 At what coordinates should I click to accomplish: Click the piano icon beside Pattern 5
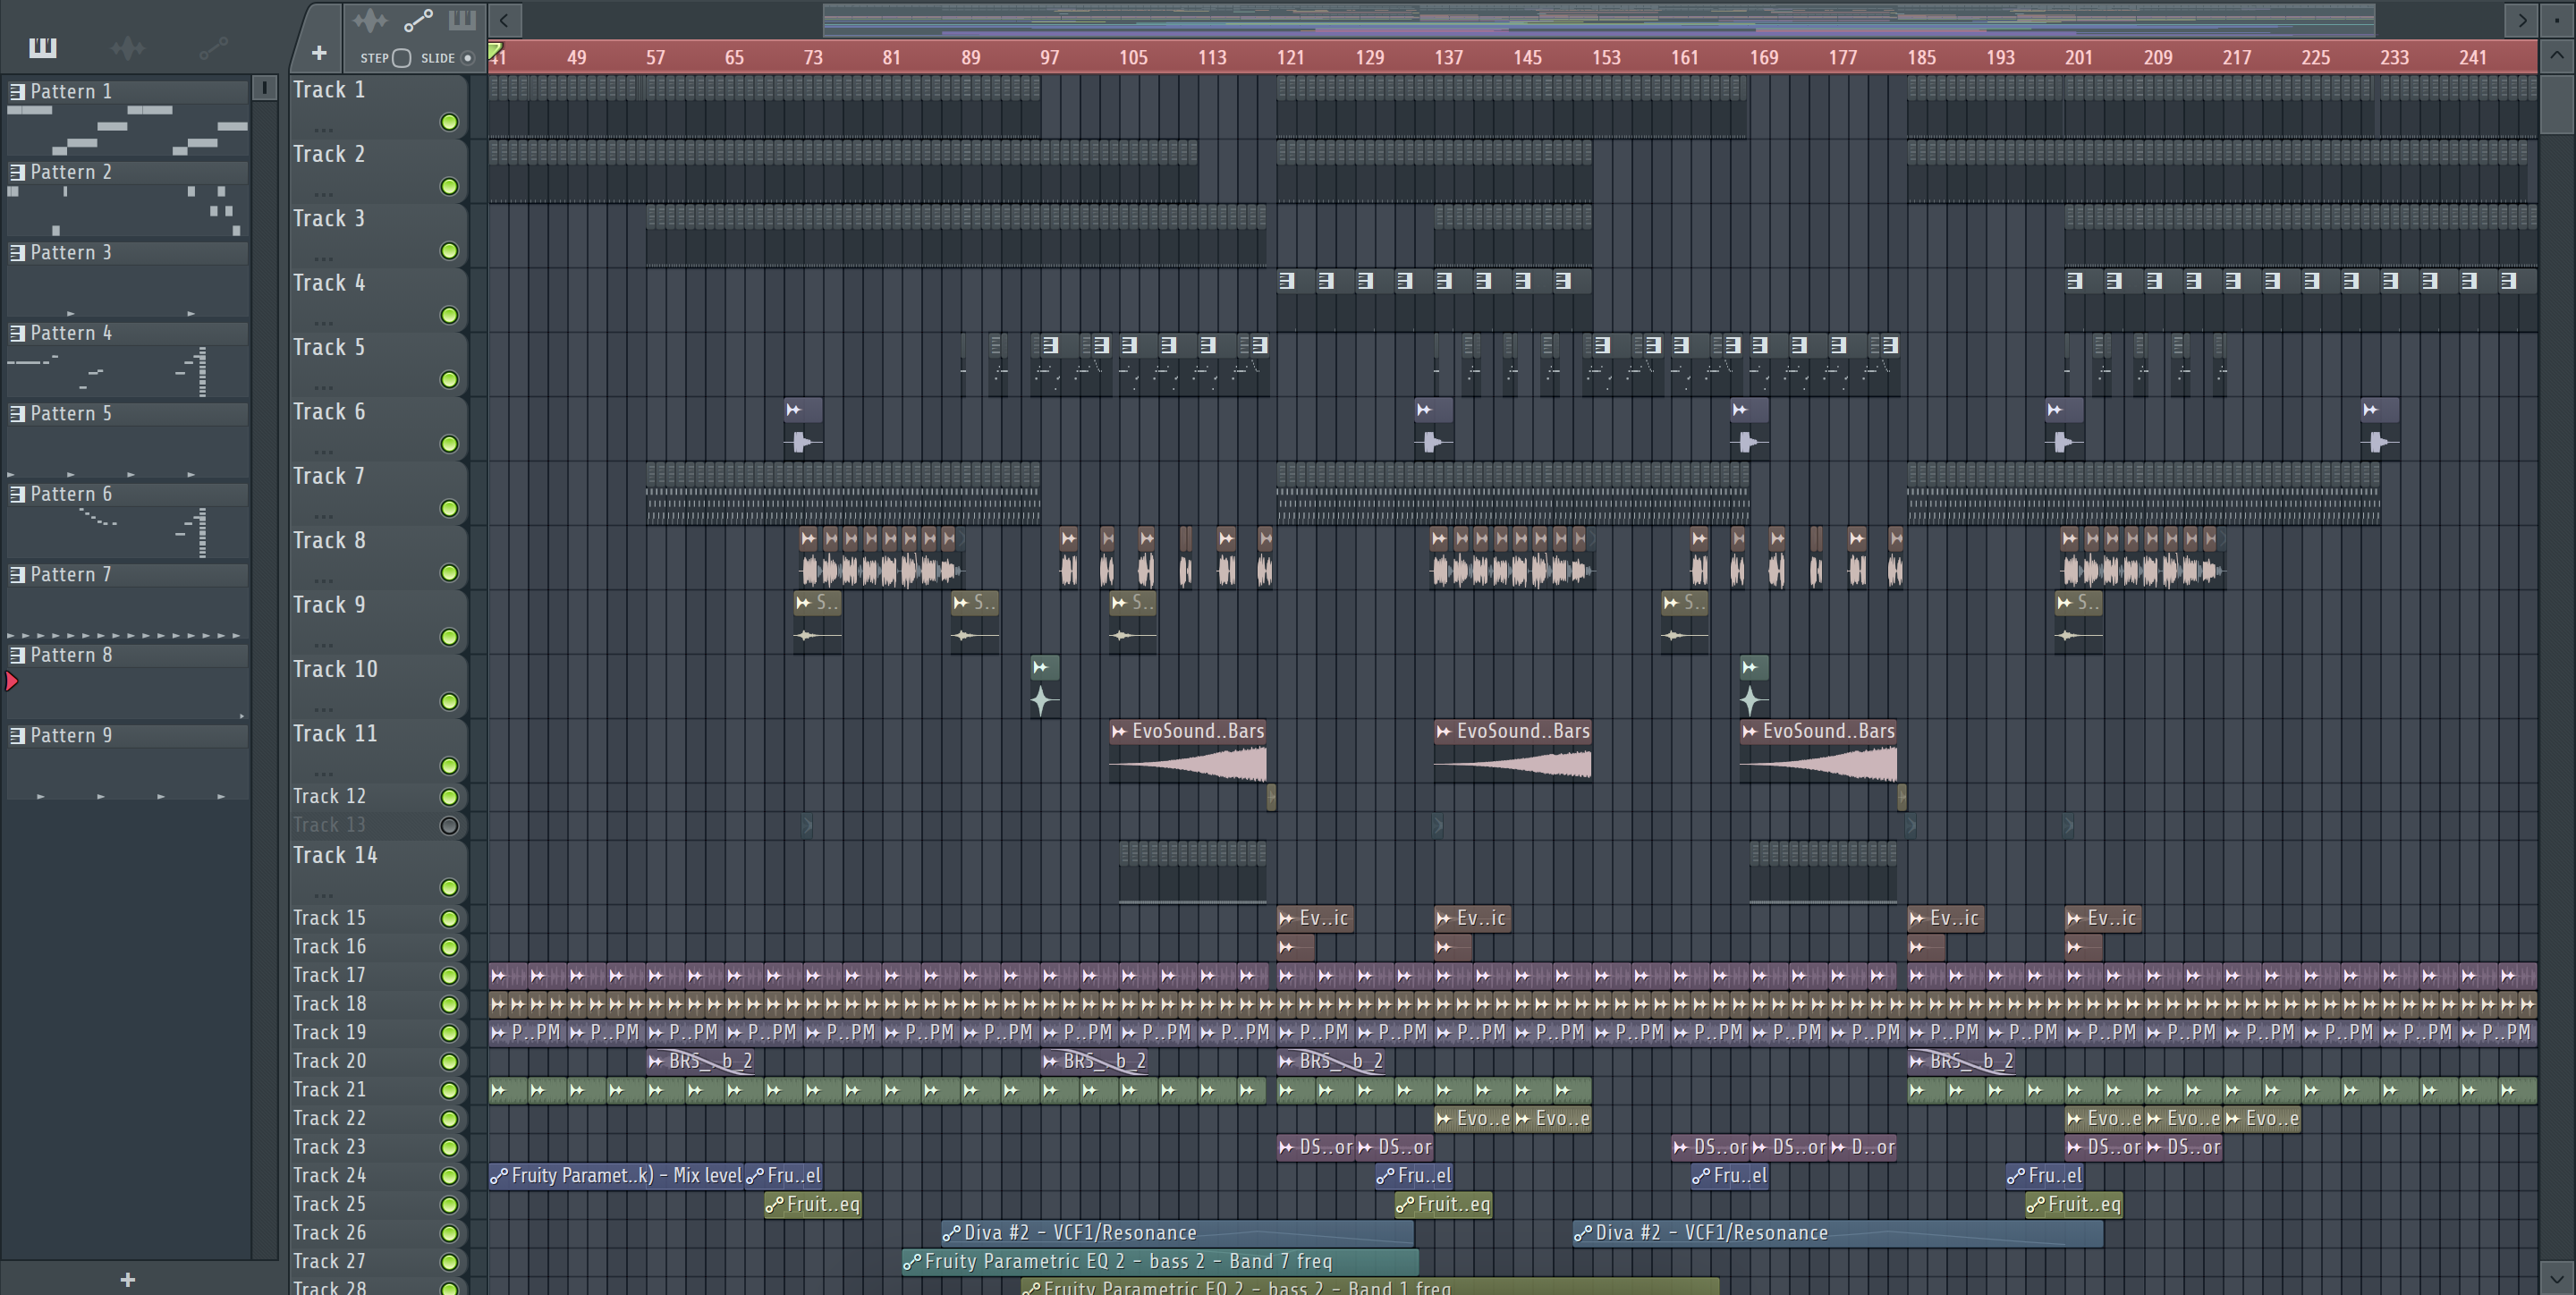click(17, 414)
